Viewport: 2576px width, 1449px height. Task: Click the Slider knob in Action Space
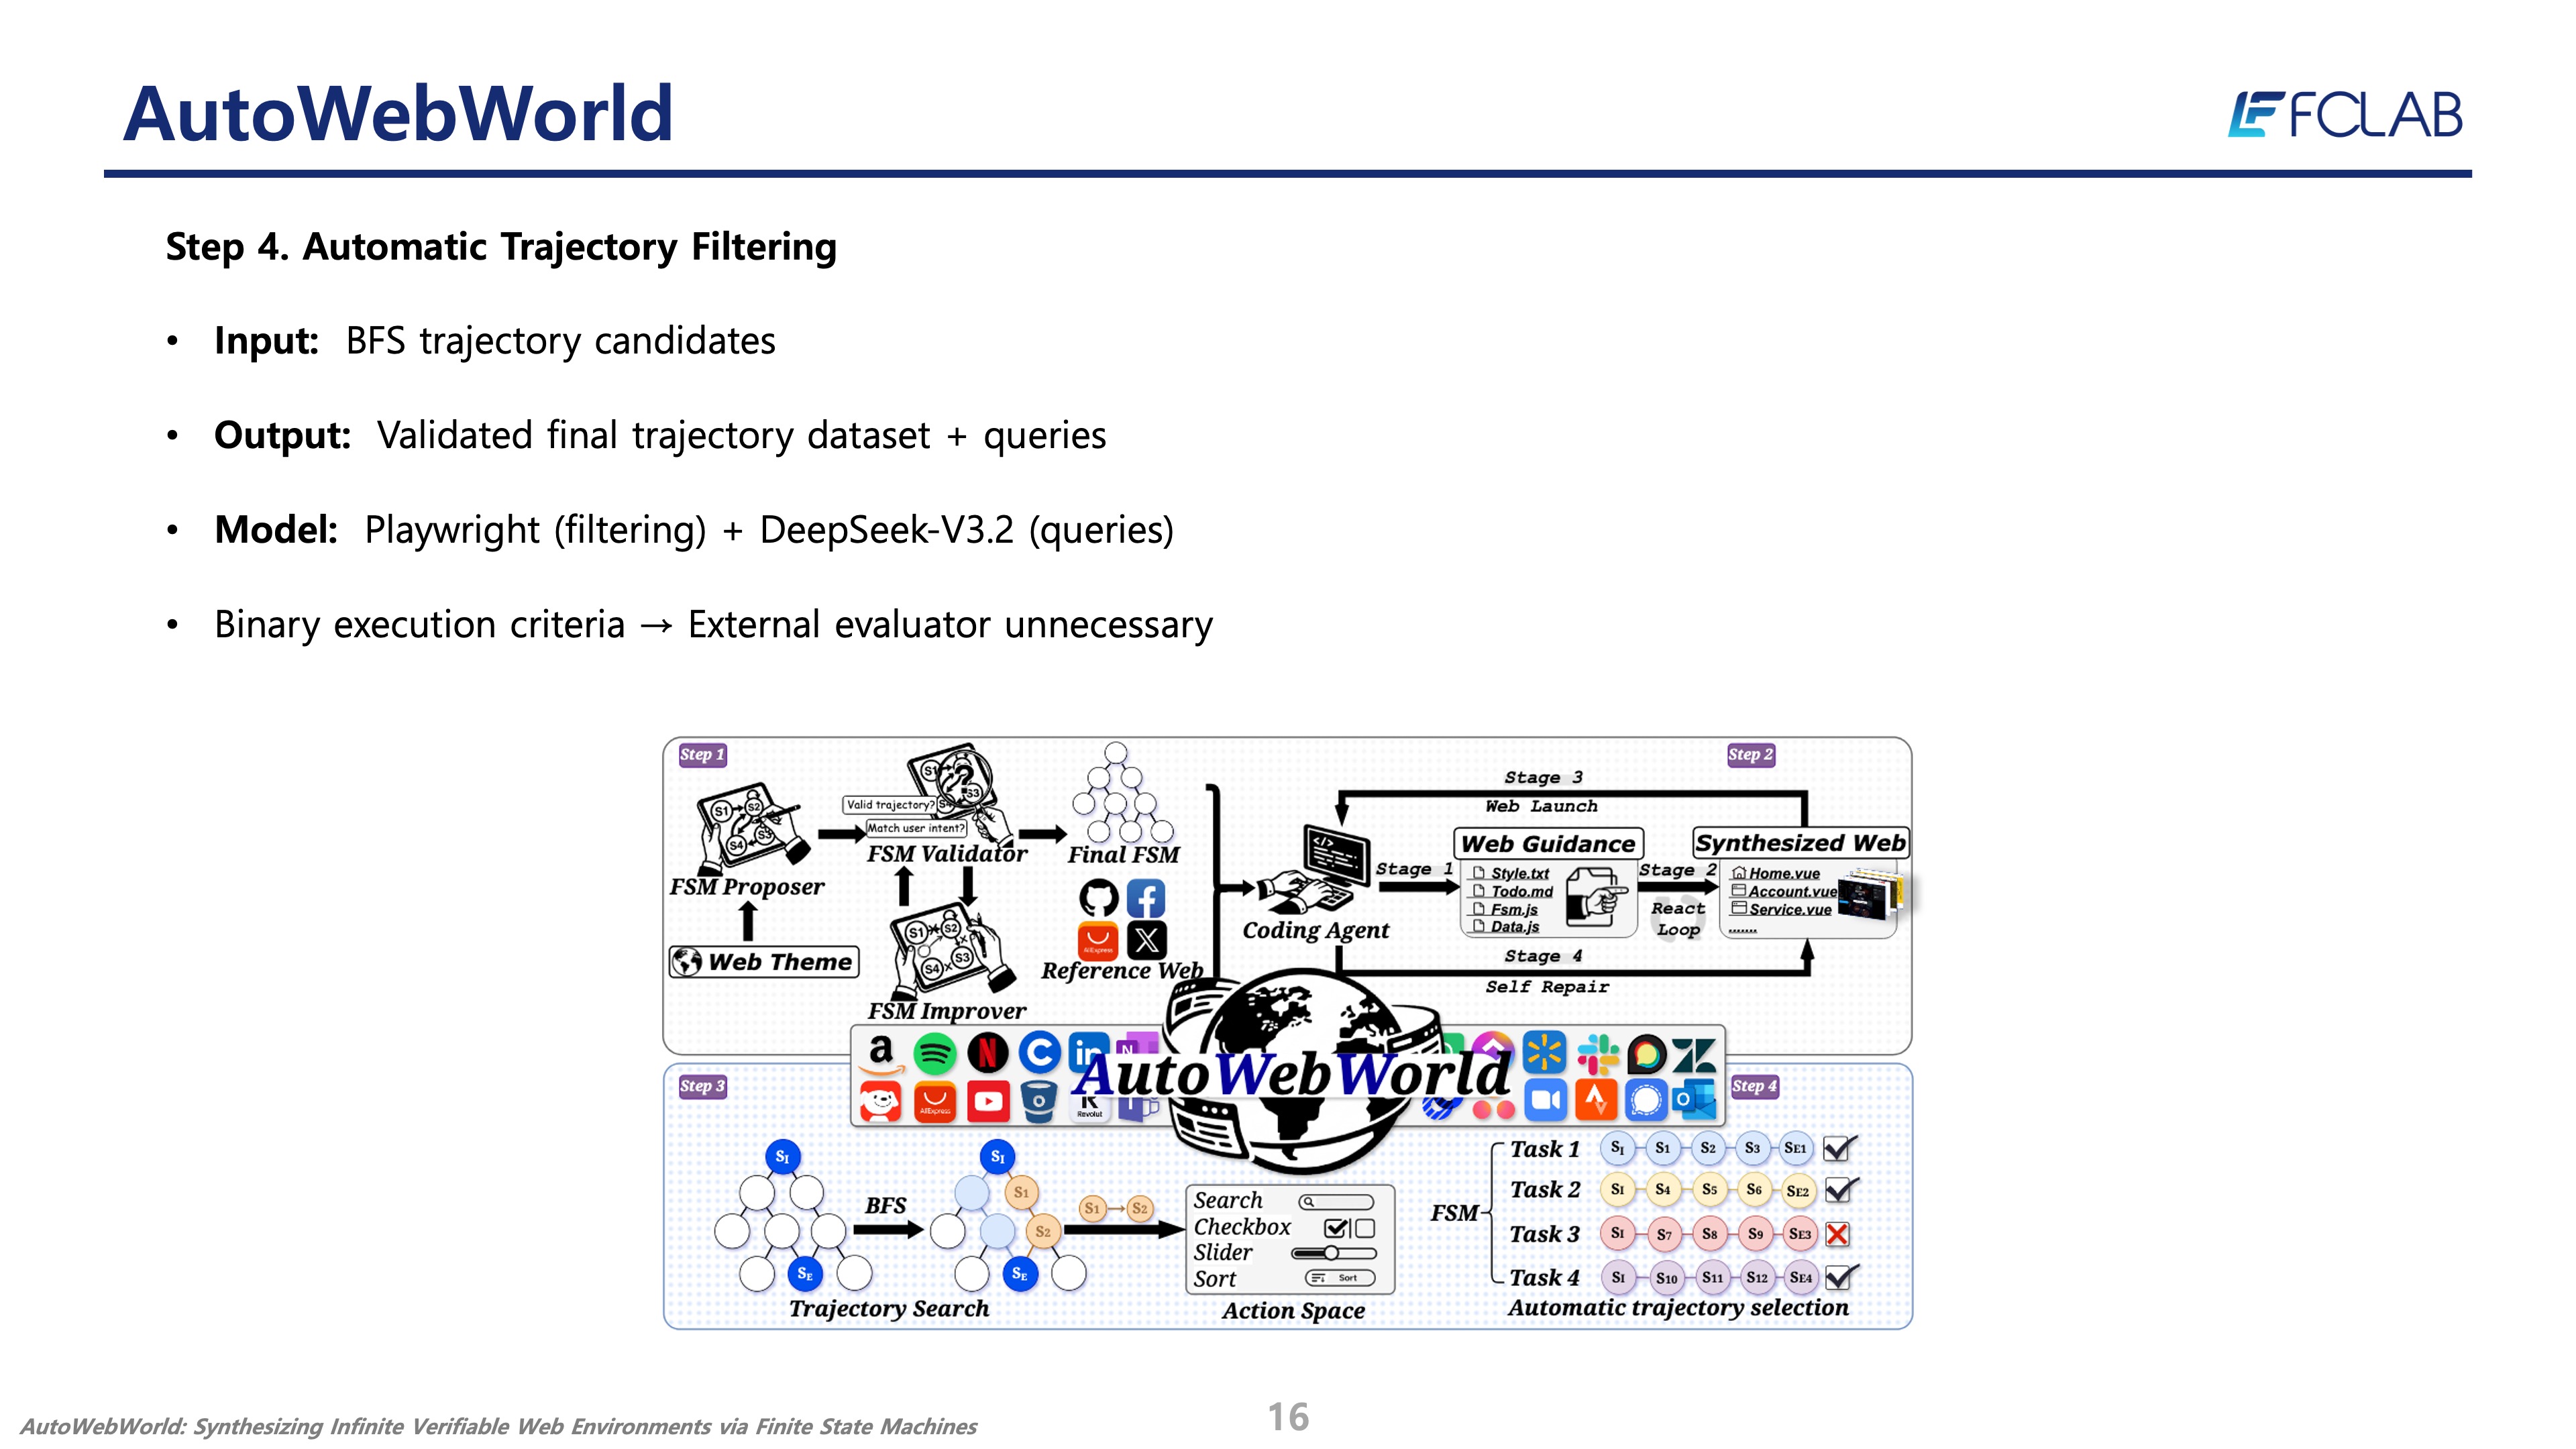tap(1331, 1253)
